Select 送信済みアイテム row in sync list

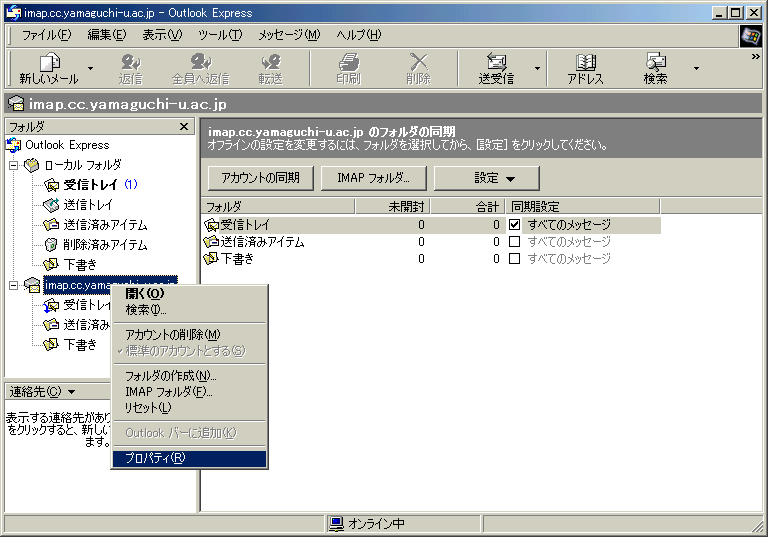point(431,242)
